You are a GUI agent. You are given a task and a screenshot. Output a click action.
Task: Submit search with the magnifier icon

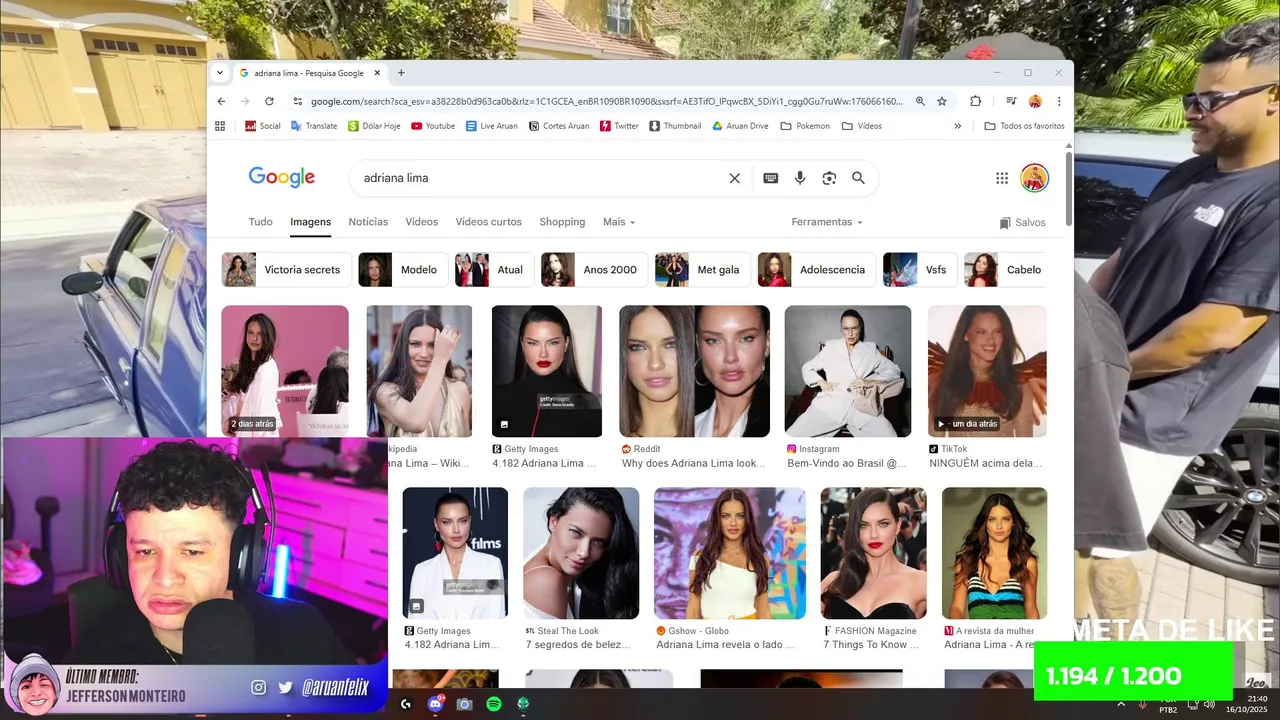point(858,178)
